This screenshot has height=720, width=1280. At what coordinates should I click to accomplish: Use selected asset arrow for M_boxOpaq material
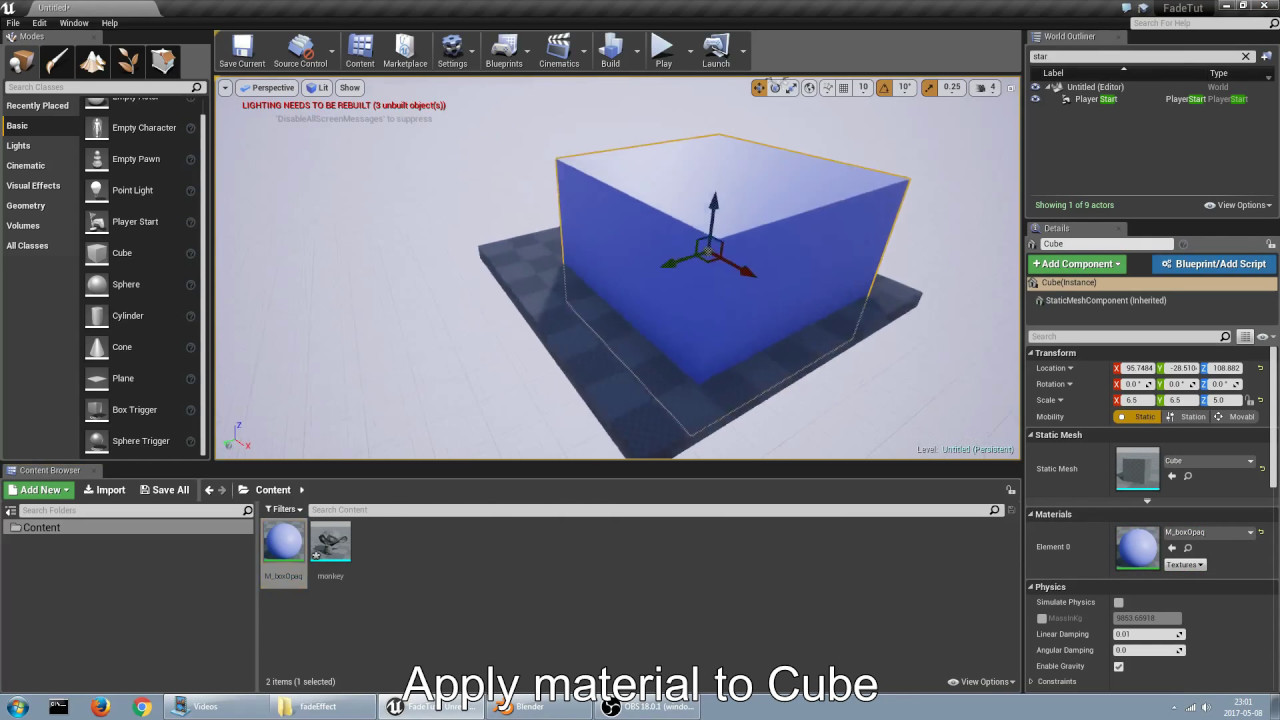[1172, 548]
